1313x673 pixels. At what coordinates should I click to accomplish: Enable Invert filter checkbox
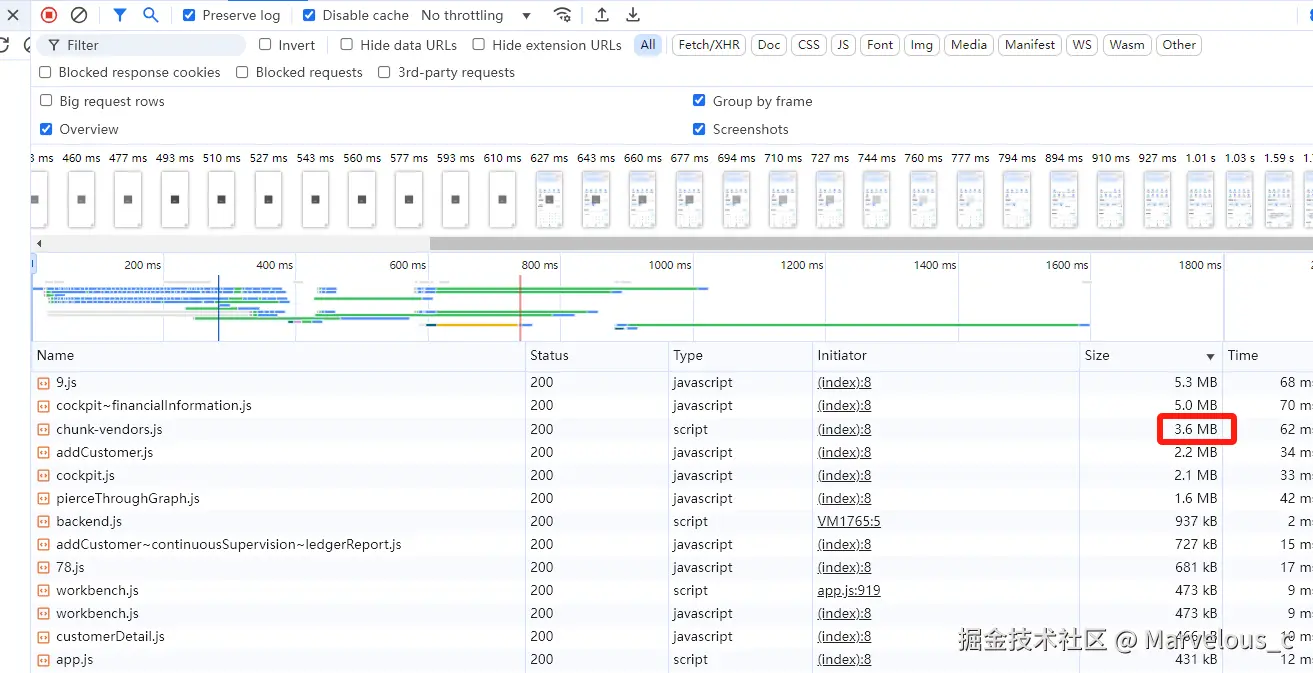click(265, 44)
